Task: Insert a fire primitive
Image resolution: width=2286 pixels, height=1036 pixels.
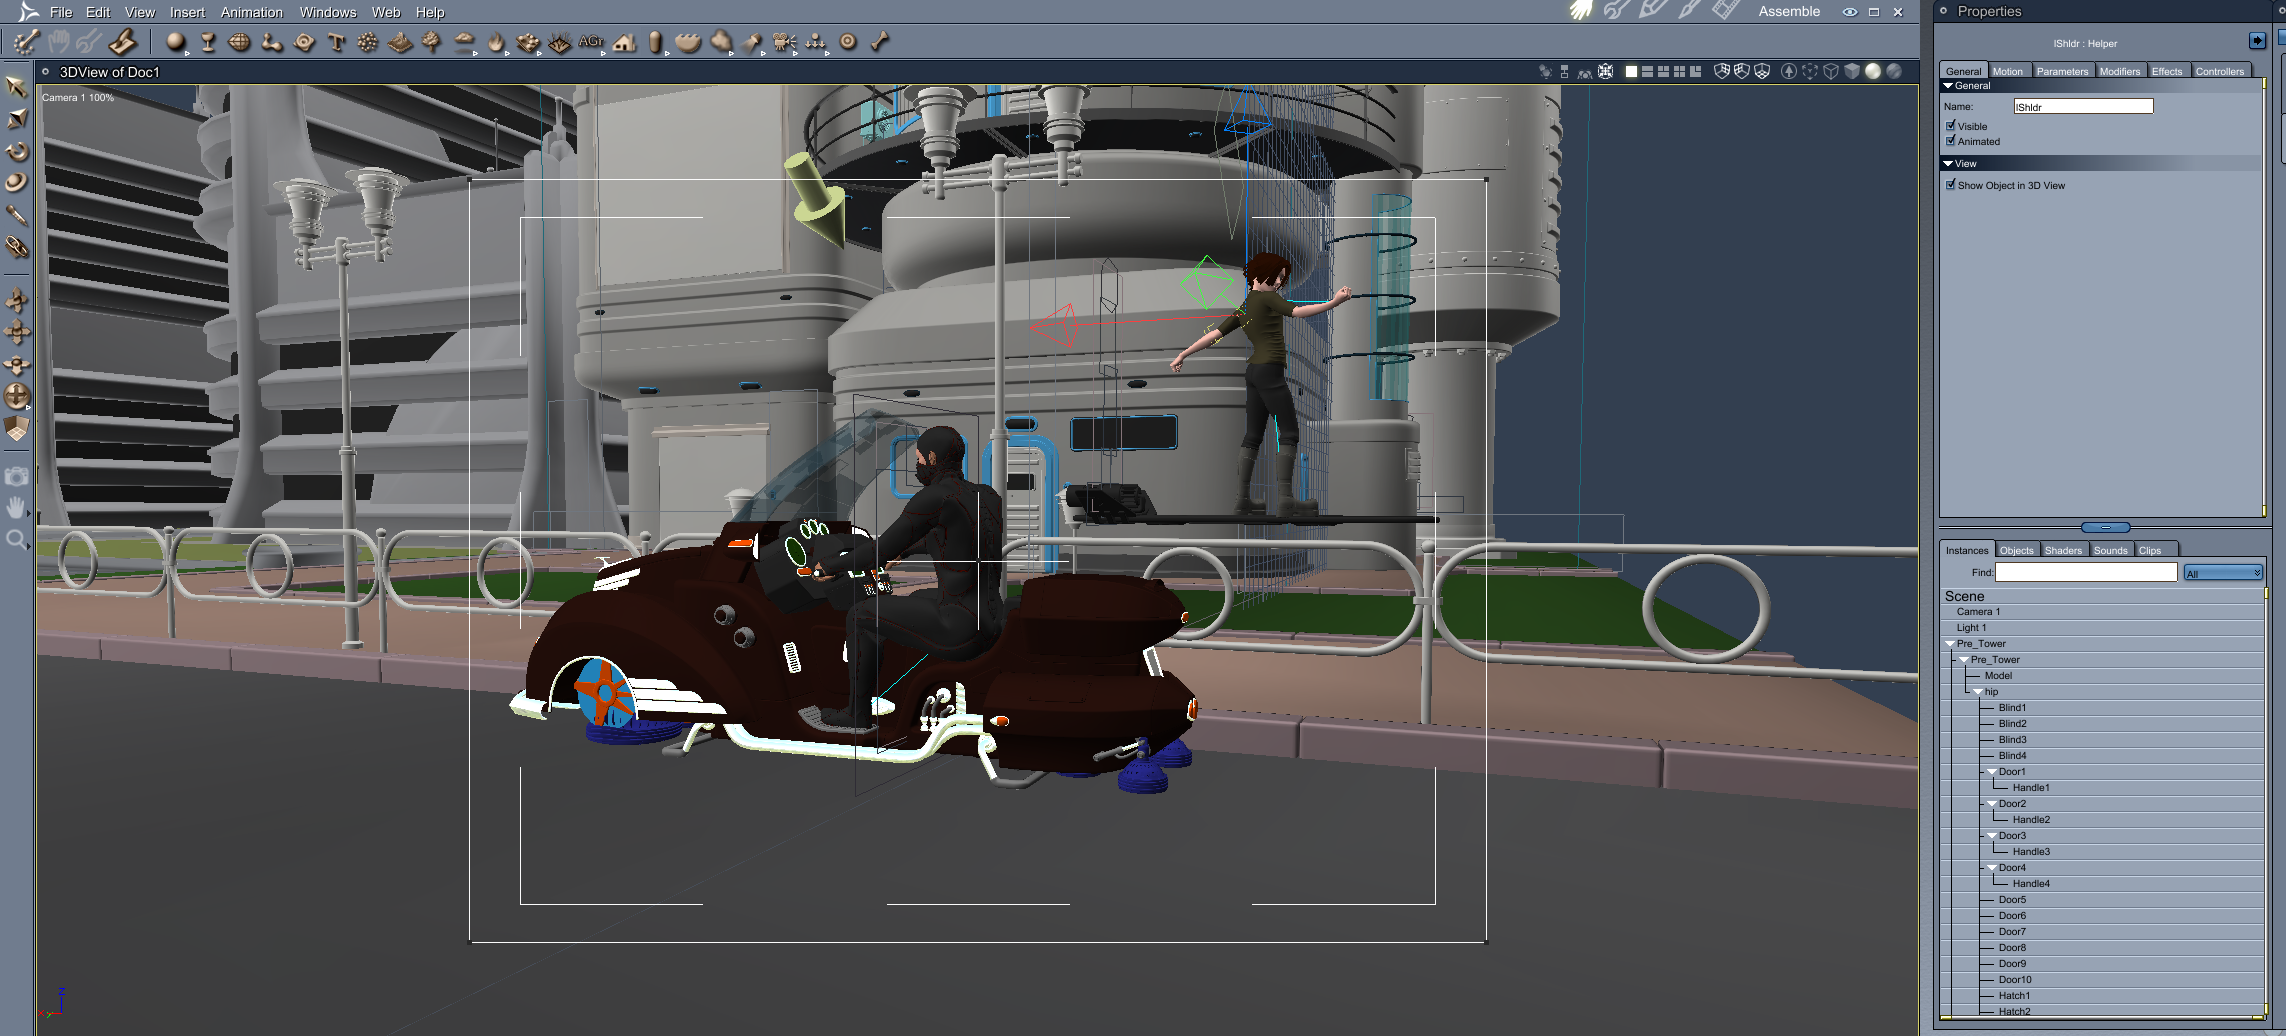Action: click(x=496, y=42)
